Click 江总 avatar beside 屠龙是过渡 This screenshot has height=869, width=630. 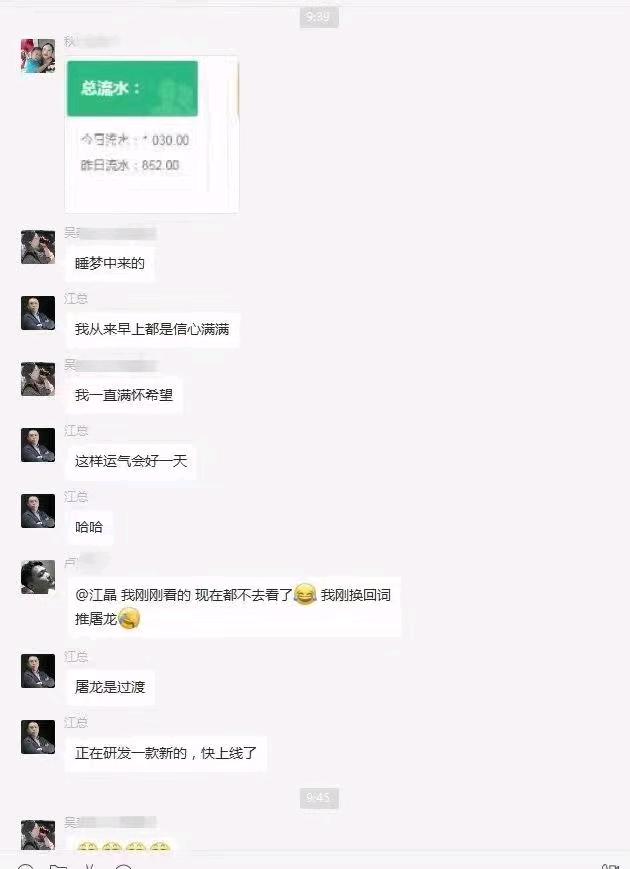point(38,671)
